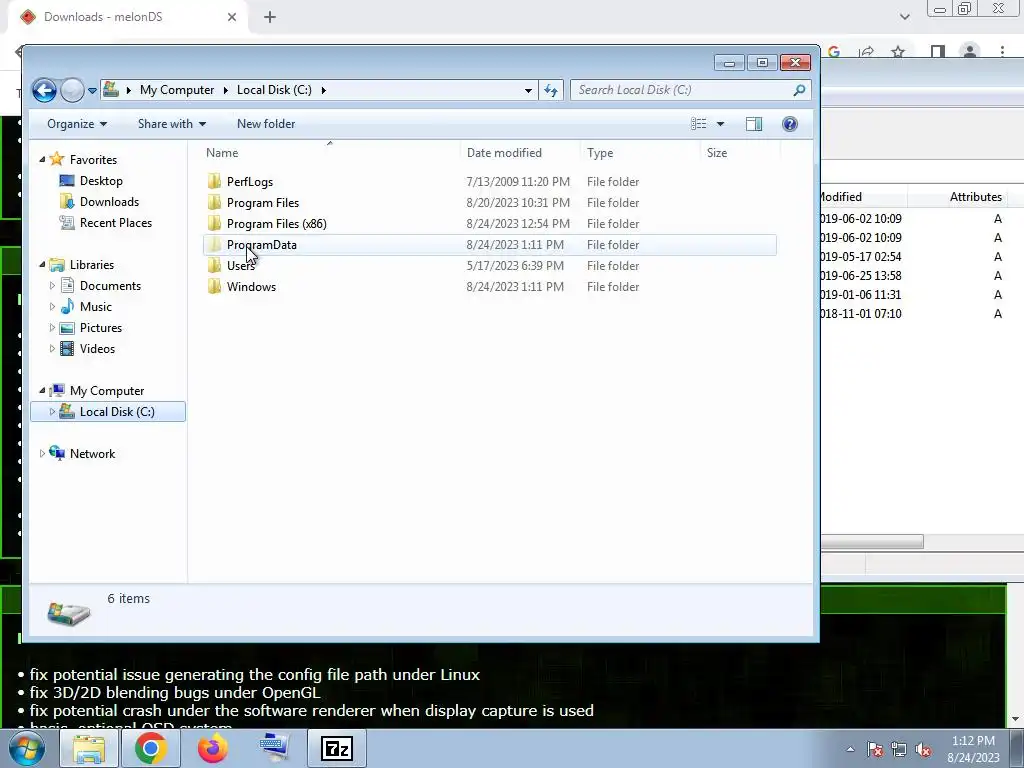Viewport: 1024px width, 768px height.
Task: Close the Downloads - melonDS Chrome tab
Action: tap(232, 17)
